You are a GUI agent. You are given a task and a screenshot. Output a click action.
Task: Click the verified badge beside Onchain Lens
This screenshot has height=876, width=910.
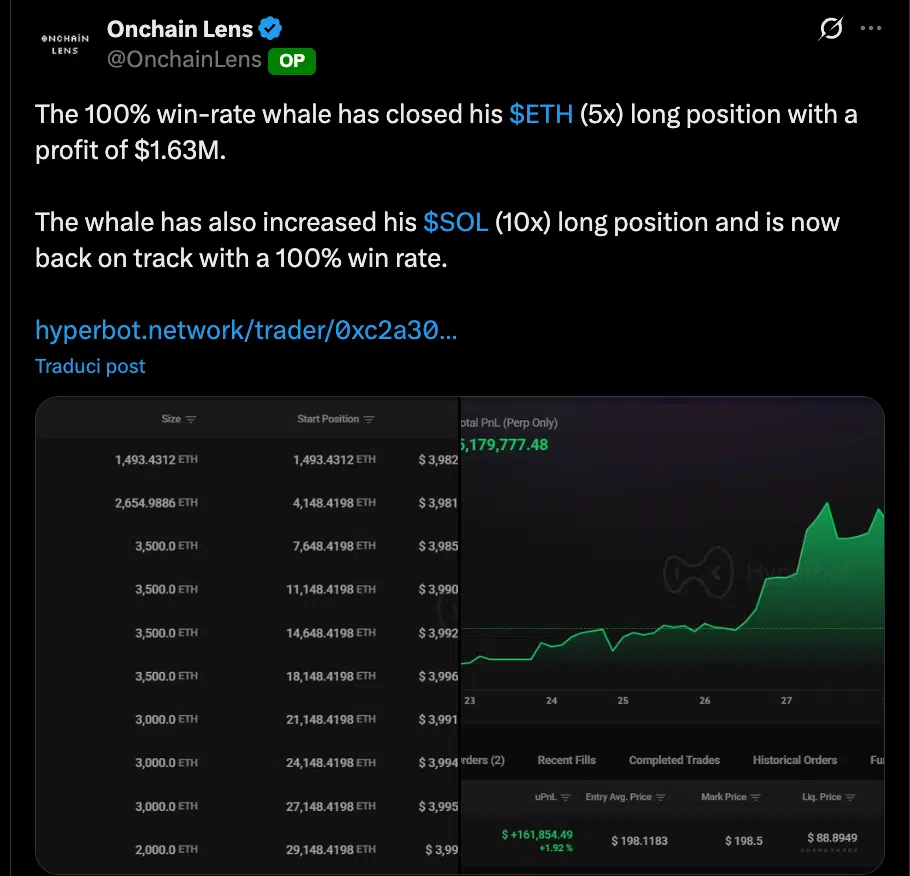click(x=269, y=28)
